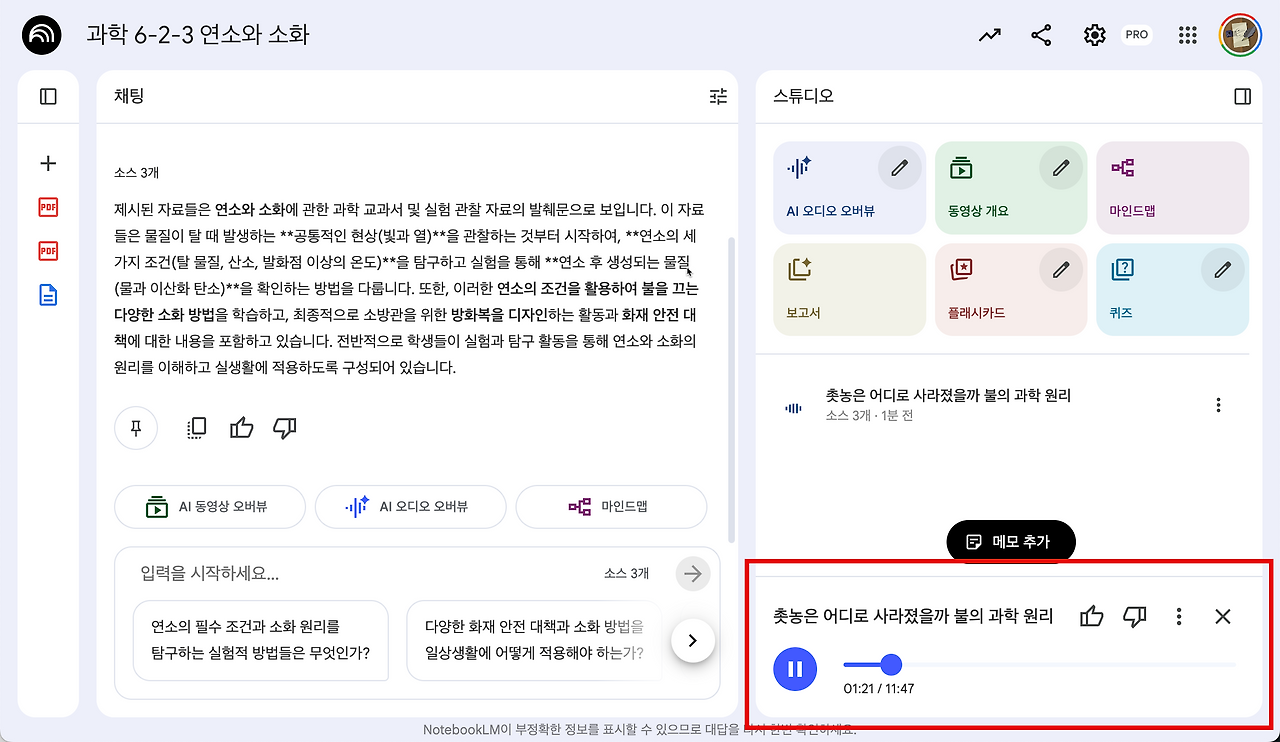
Task: Customize the 플래시카드 card with pencil
Action: [1061, 269]
